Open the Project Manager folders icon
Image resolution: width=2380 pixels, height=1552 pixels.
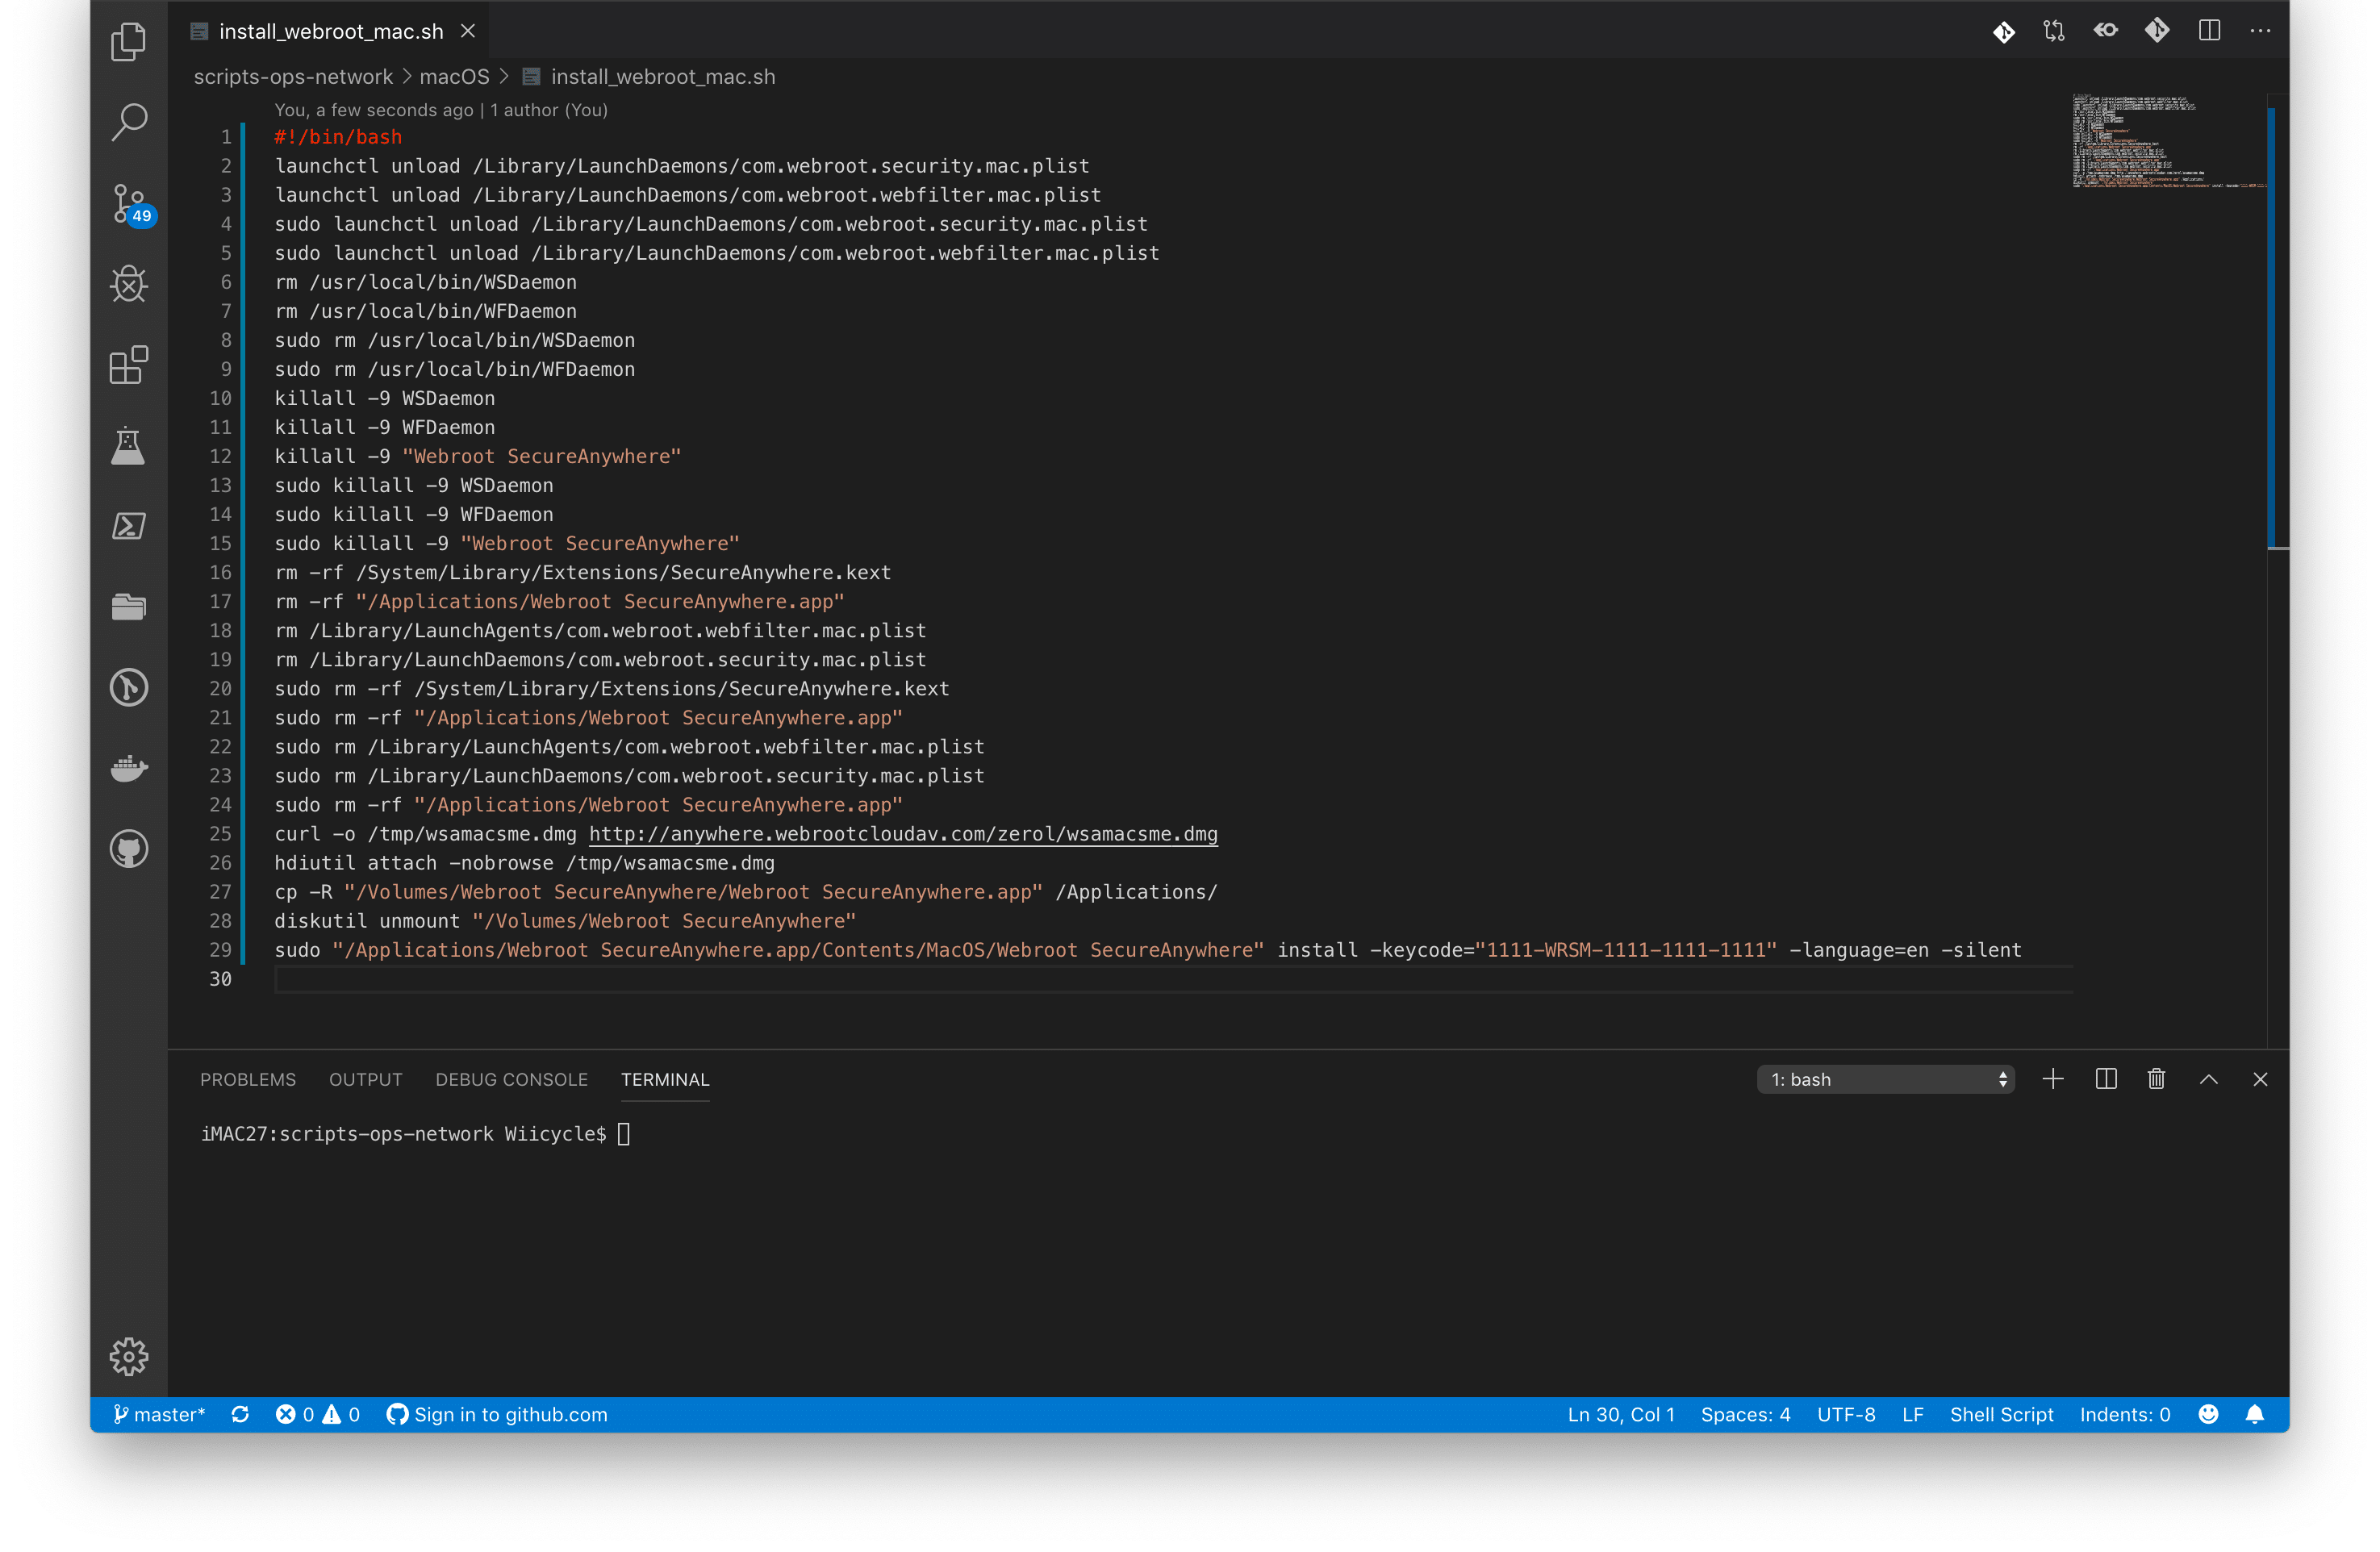129,607
